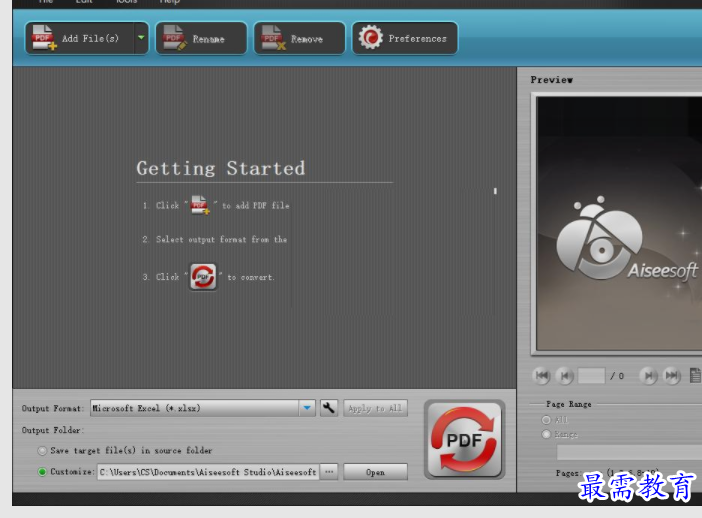Click the page number field in the preview
Screen dimensions: 702x518
pyautogui.click(x=591, y=376)
